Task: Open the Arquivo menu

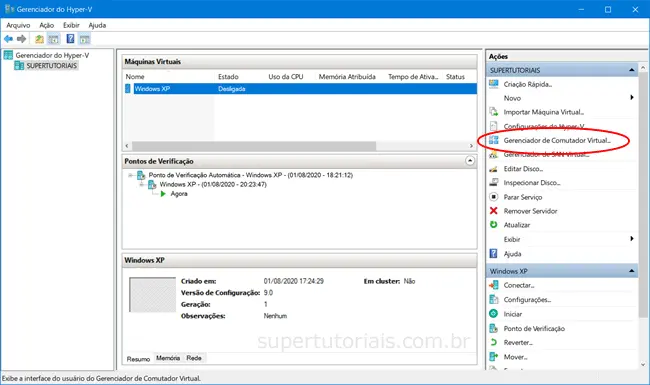Action: point(18,25)
